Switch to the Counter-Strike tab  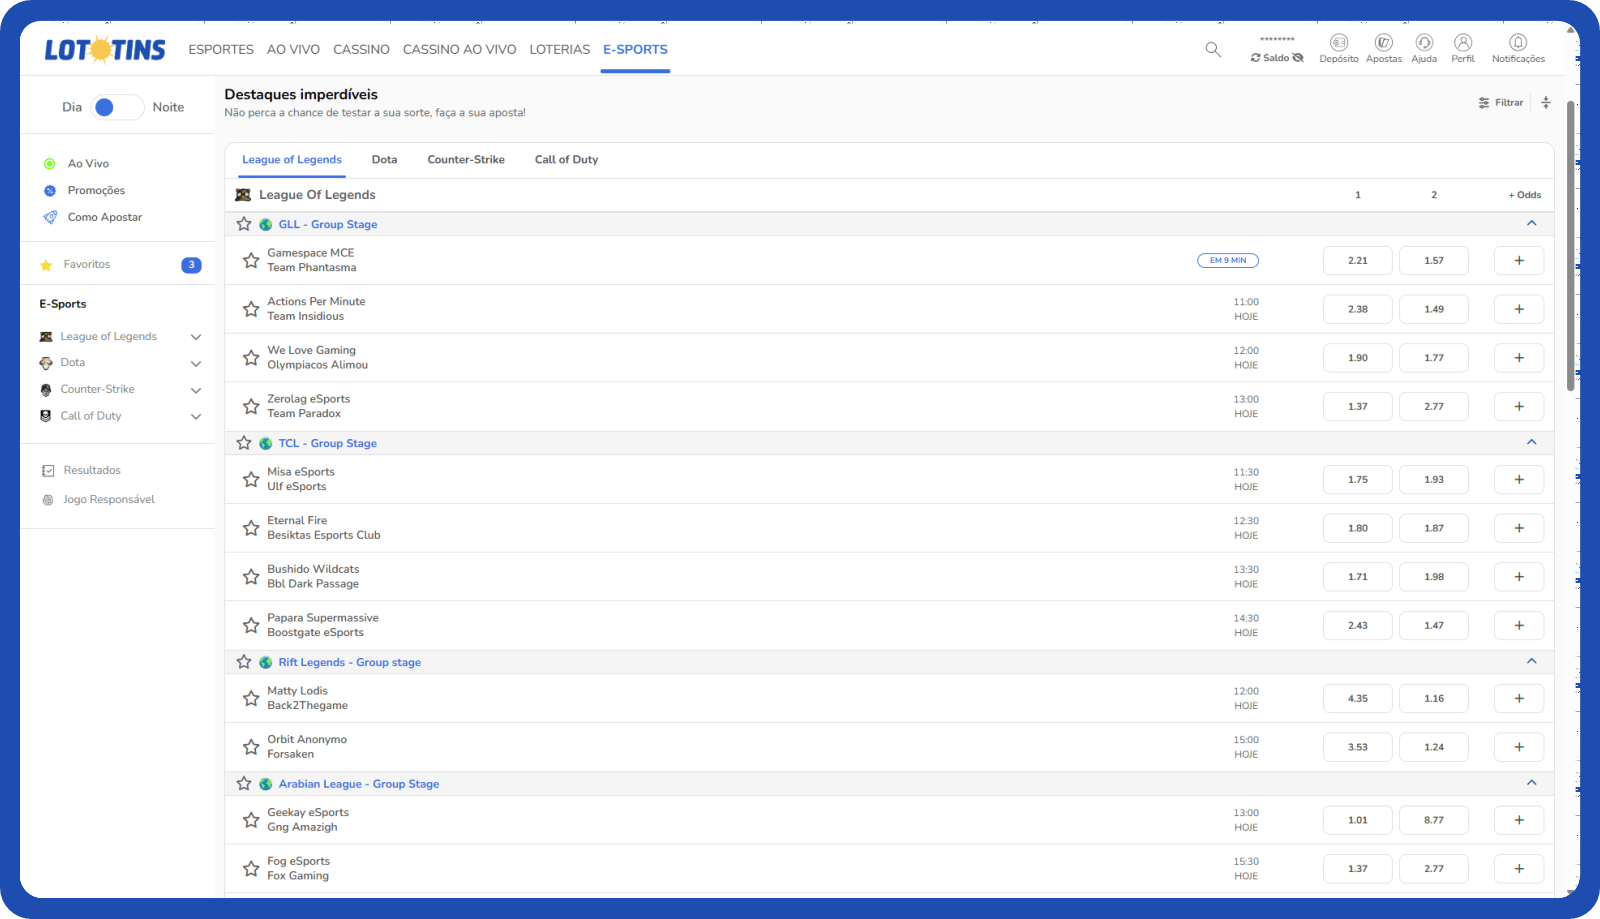pos(466,160)
